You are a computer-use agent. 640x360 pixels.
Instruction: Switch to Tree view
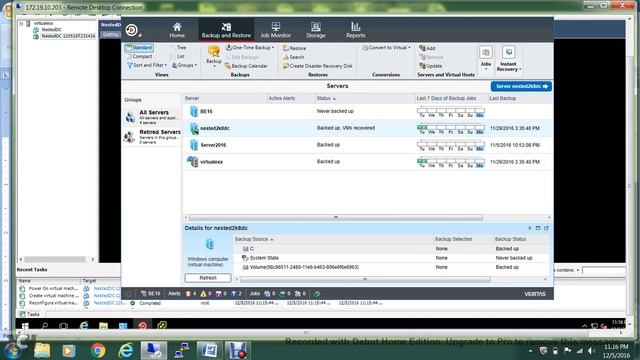click(179, 48)
